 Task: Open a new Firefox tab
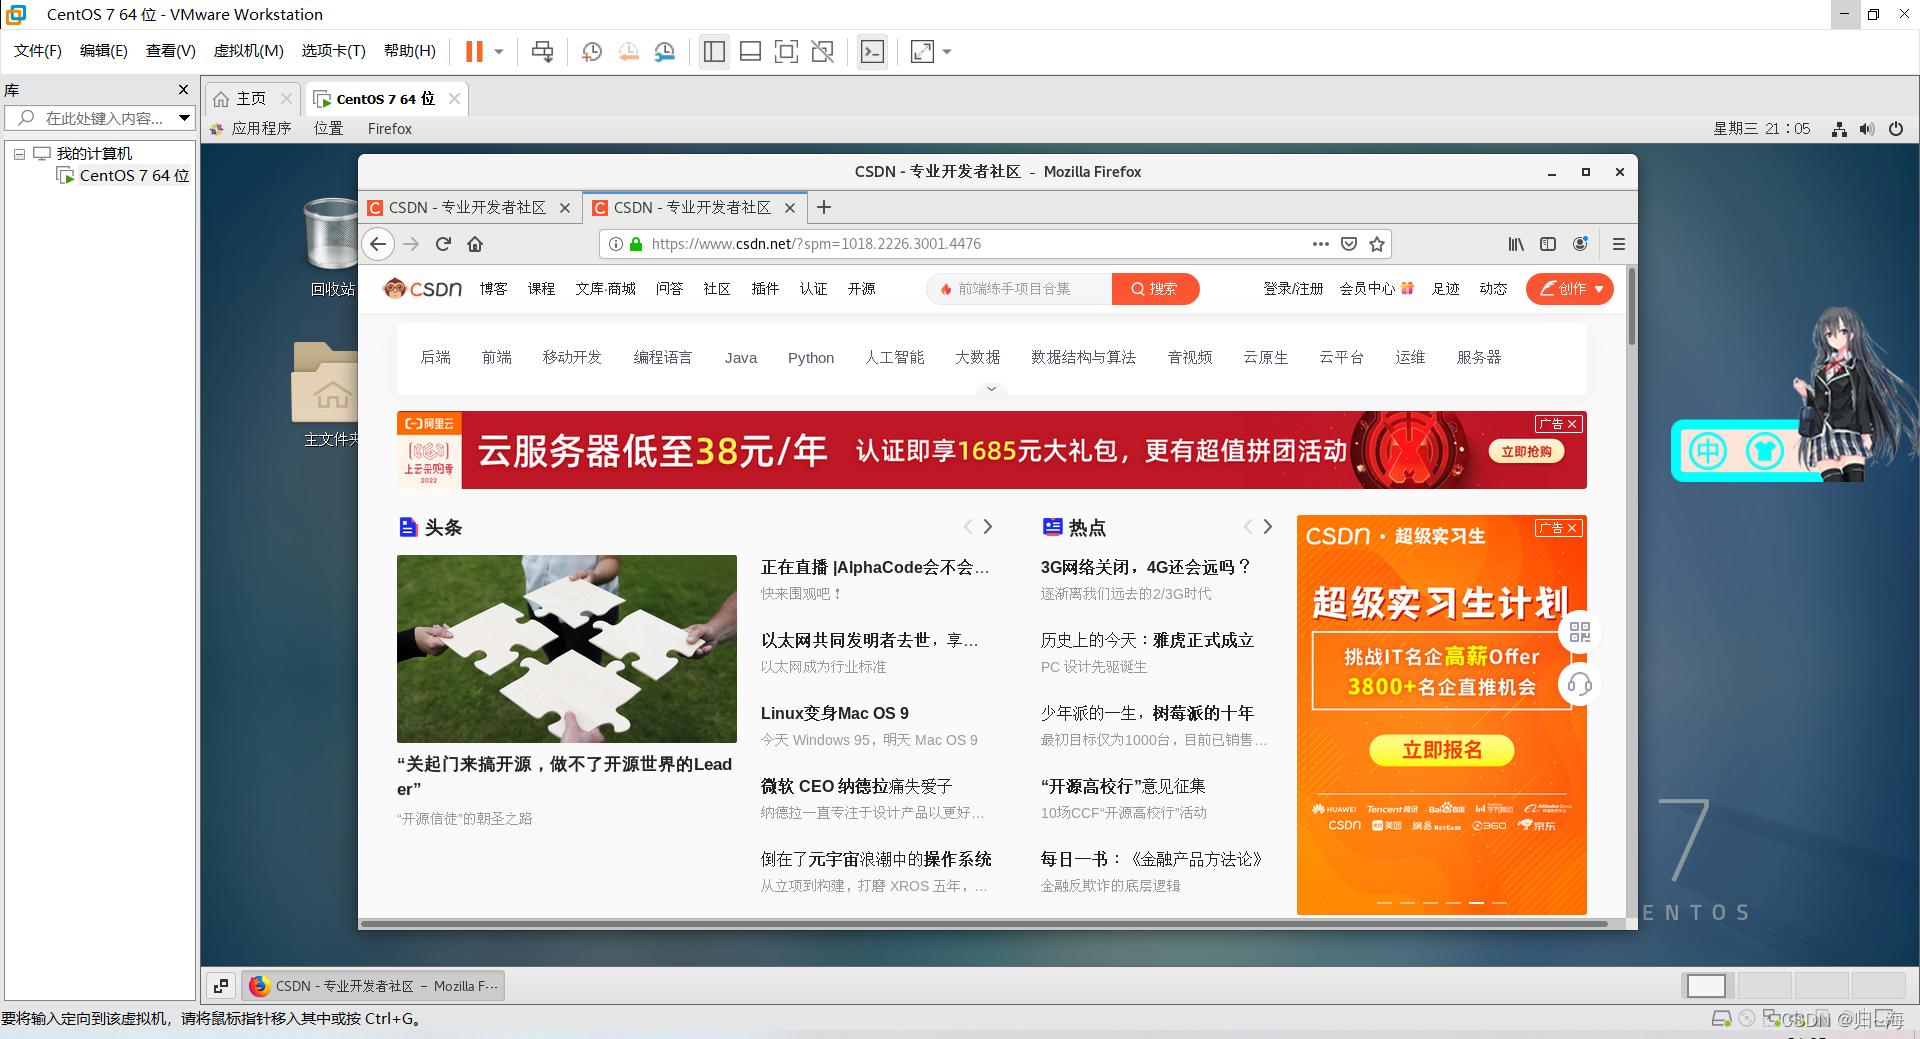(824, 207)
